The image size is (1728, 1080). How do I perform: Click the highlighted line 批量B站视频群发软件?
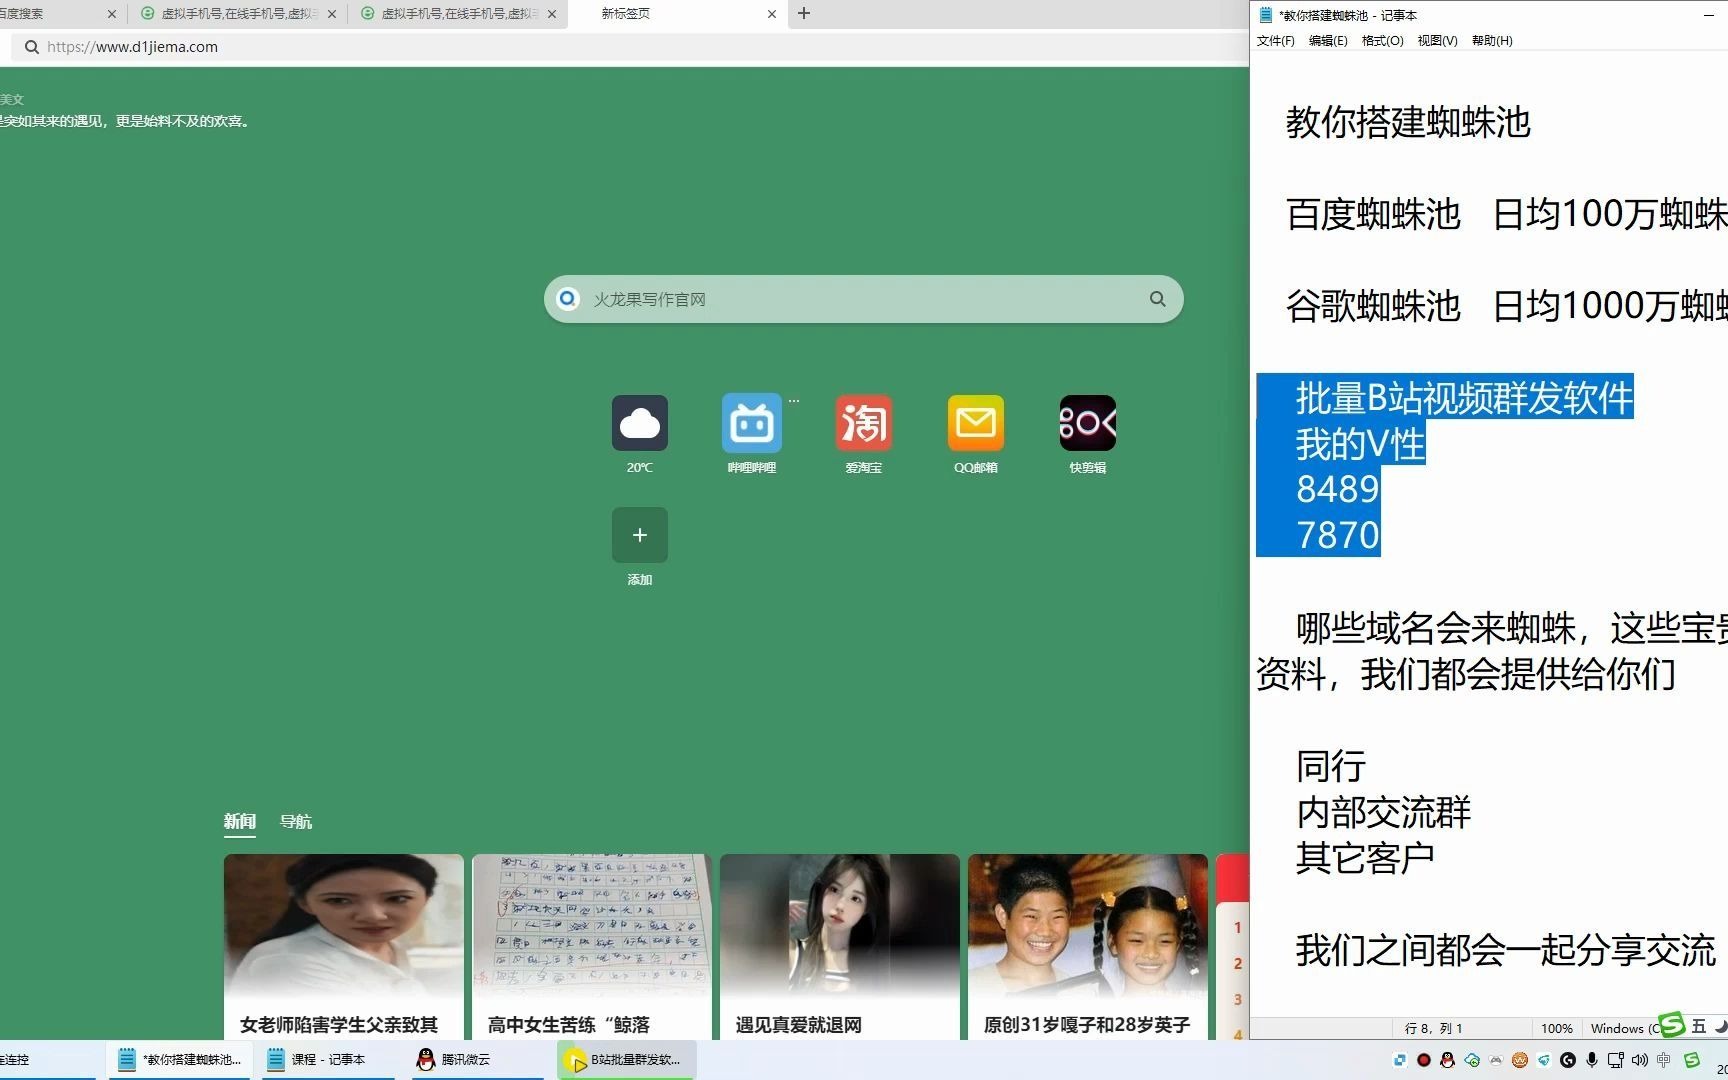[x=1464, y=398]
